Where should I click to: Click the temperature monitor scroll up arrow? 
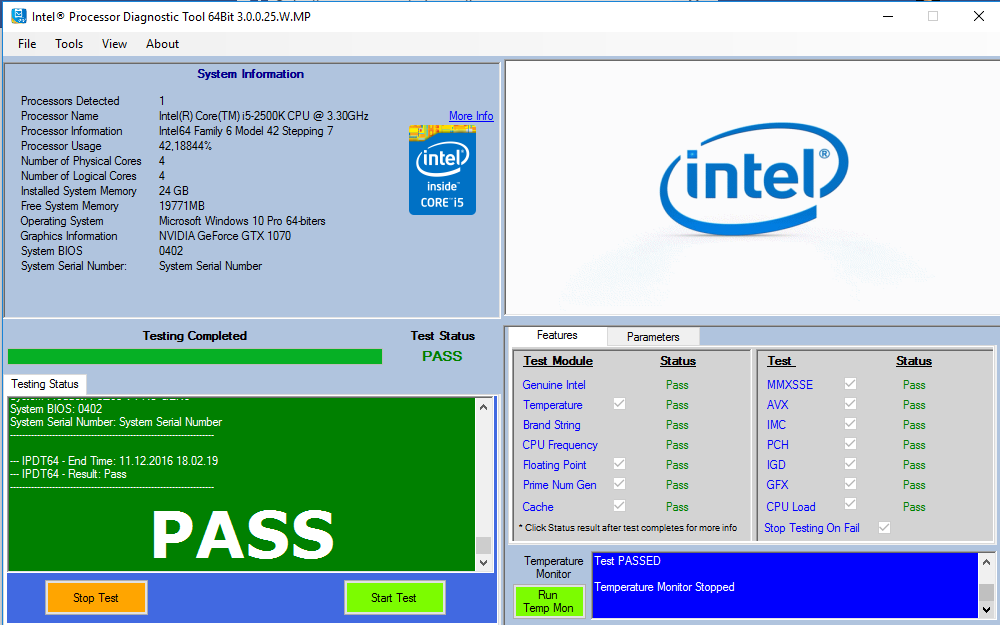pos(986,562)
